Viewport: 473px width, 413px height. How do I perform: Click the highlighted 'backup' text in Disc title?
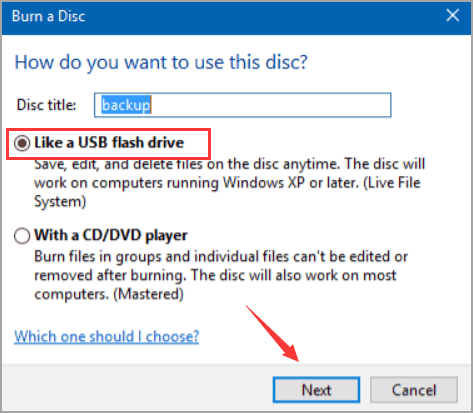[x=126, y=105]
